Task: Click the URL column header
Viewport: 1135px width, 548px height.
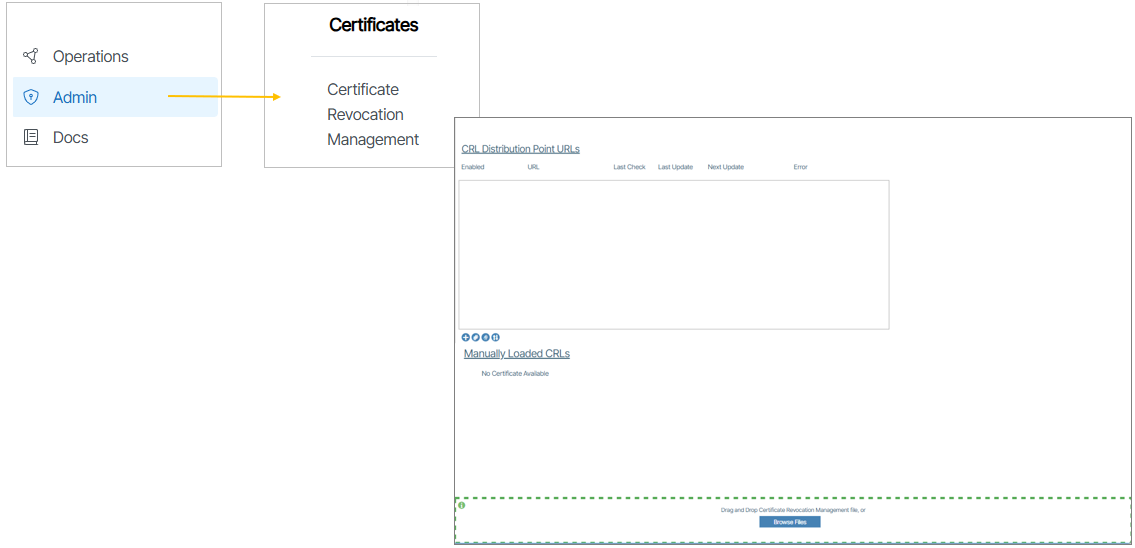Action: [x=533, y=167]
